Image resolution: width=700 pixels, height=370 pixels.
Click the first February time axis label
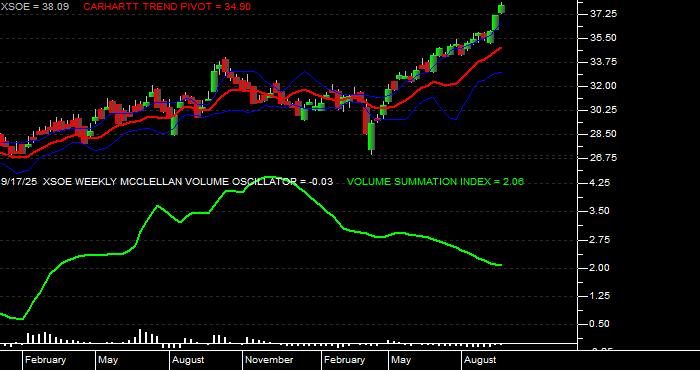[x=45, y=360]
